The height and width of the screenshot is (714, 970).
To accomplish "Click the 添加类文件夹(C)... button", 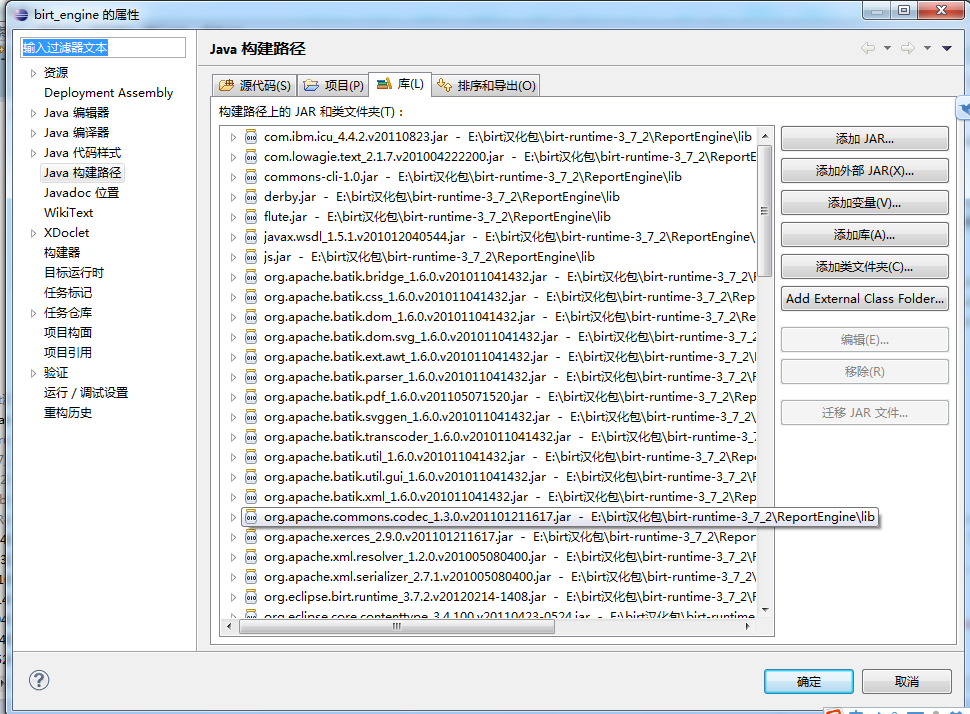I will click(x=864, y=267).
